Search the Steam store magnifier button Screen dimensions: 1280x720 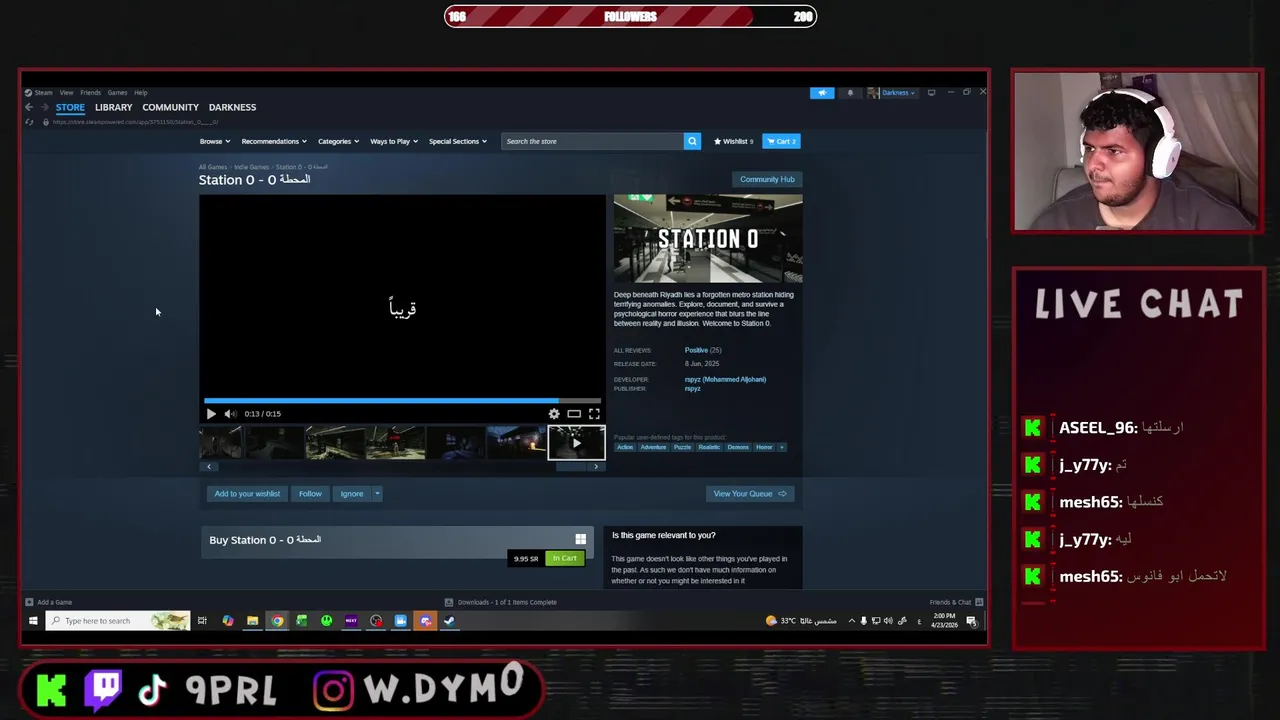pyautogui.click(x=692, y=141)
